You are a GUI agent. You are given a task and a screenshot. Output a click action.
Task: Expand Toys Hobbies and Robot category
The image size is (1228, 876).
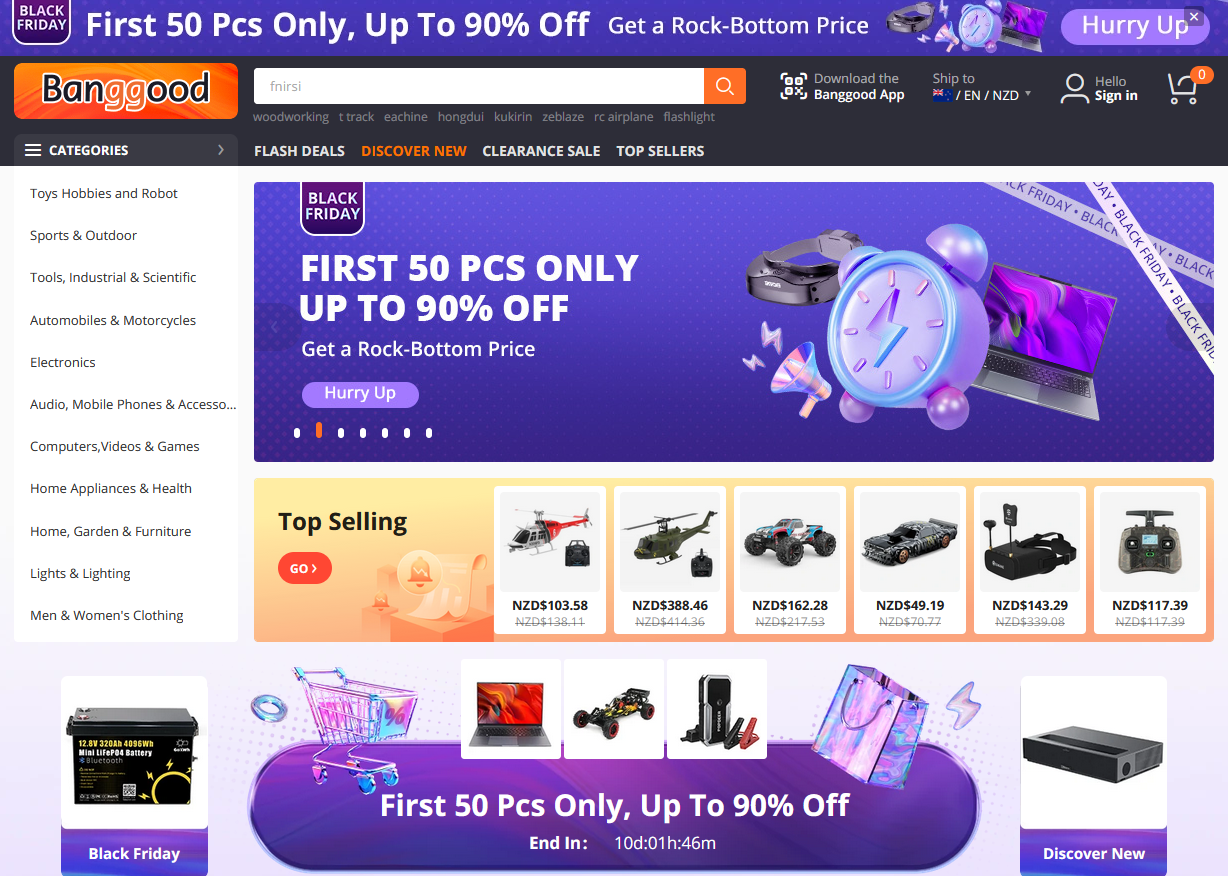point(104,193)
